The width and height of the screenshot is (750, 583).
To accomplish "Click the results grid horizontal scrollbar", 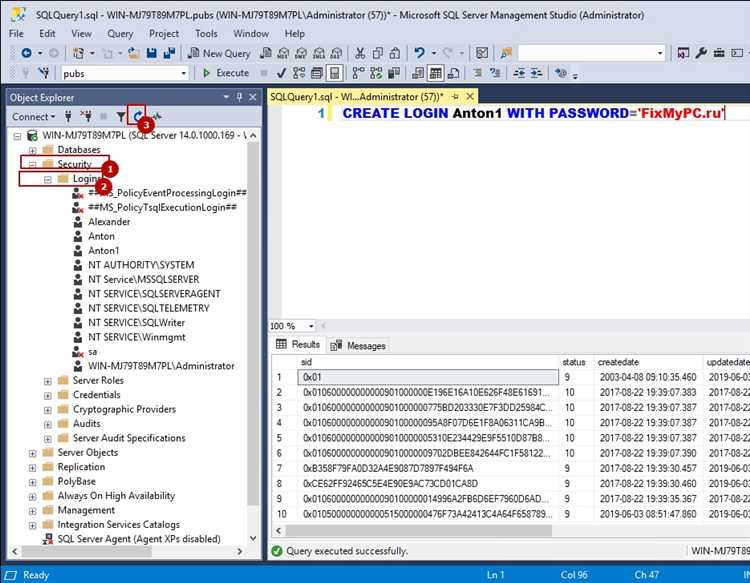I will click(x=419, y=530).
